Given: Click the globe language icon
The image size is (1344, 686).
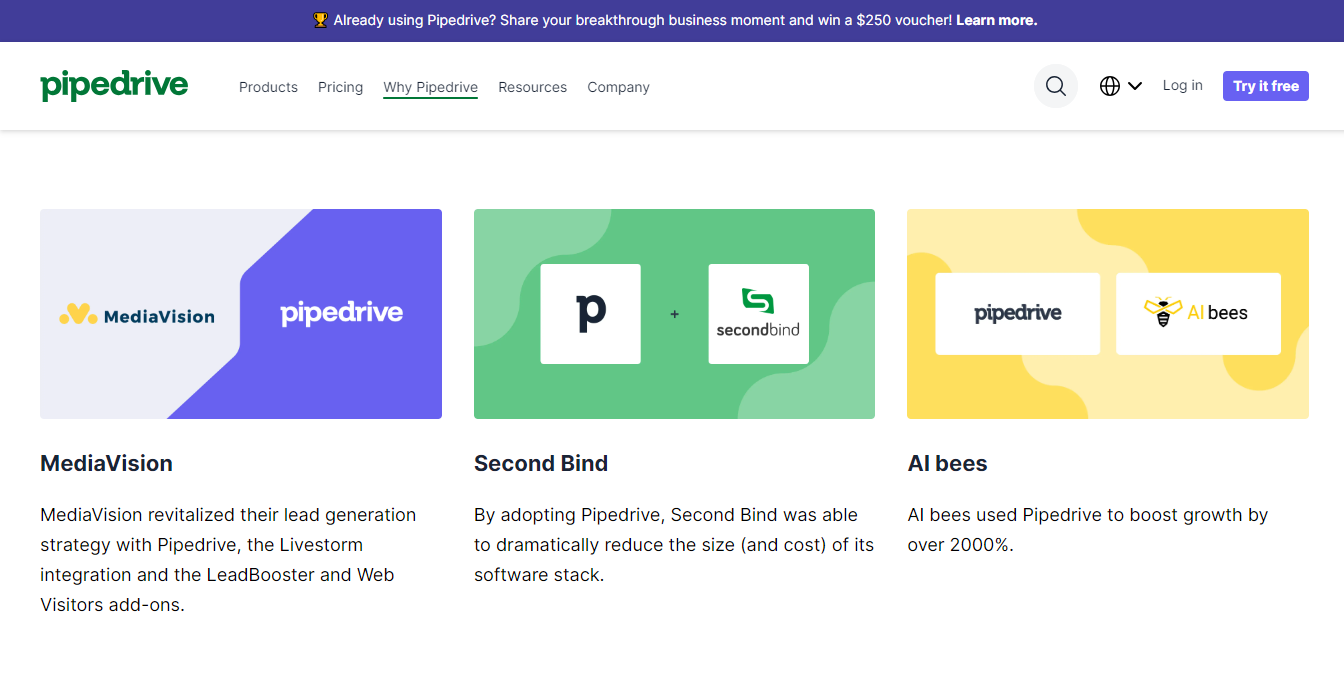Looking at the screenshot, I should coord(1109,86).
